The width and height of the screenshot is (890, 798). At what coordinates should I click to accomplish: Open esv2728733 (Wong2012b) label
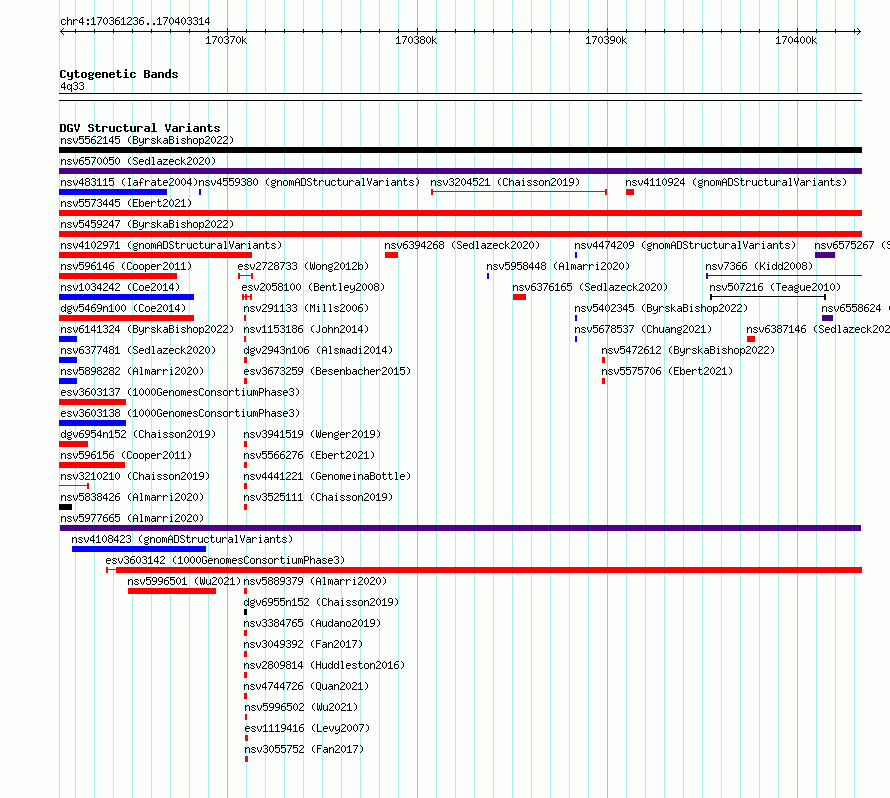tap(303, 266)
